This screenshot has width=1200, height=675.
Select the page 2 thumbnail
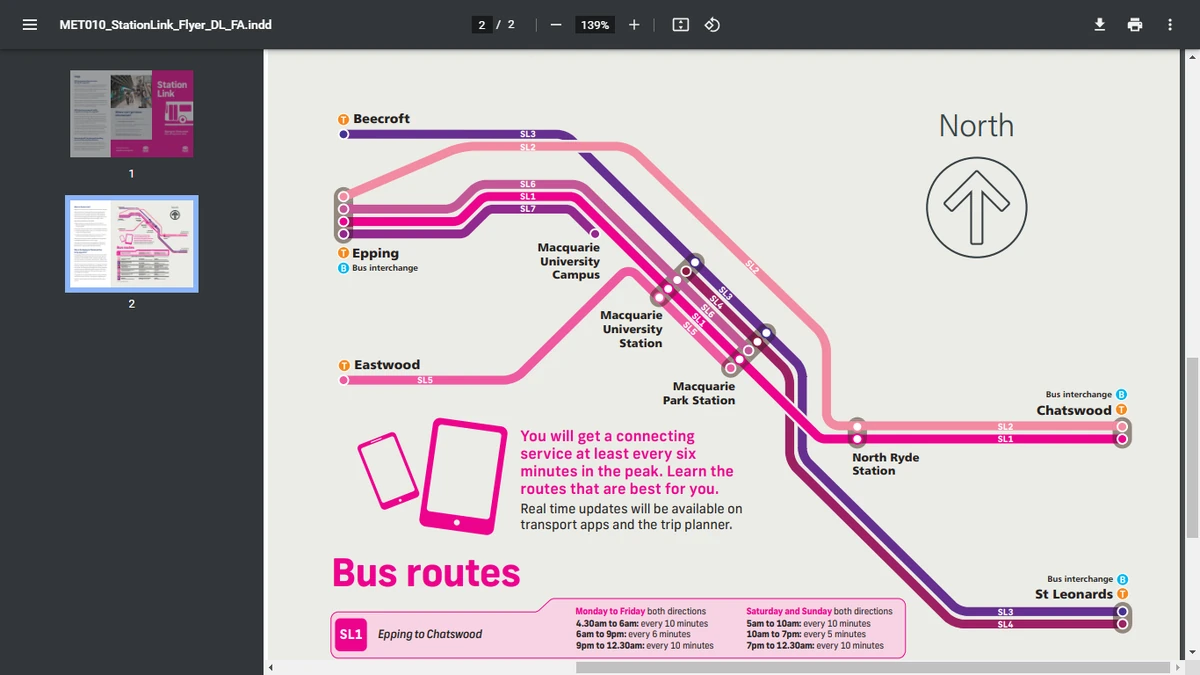(130, 243)
